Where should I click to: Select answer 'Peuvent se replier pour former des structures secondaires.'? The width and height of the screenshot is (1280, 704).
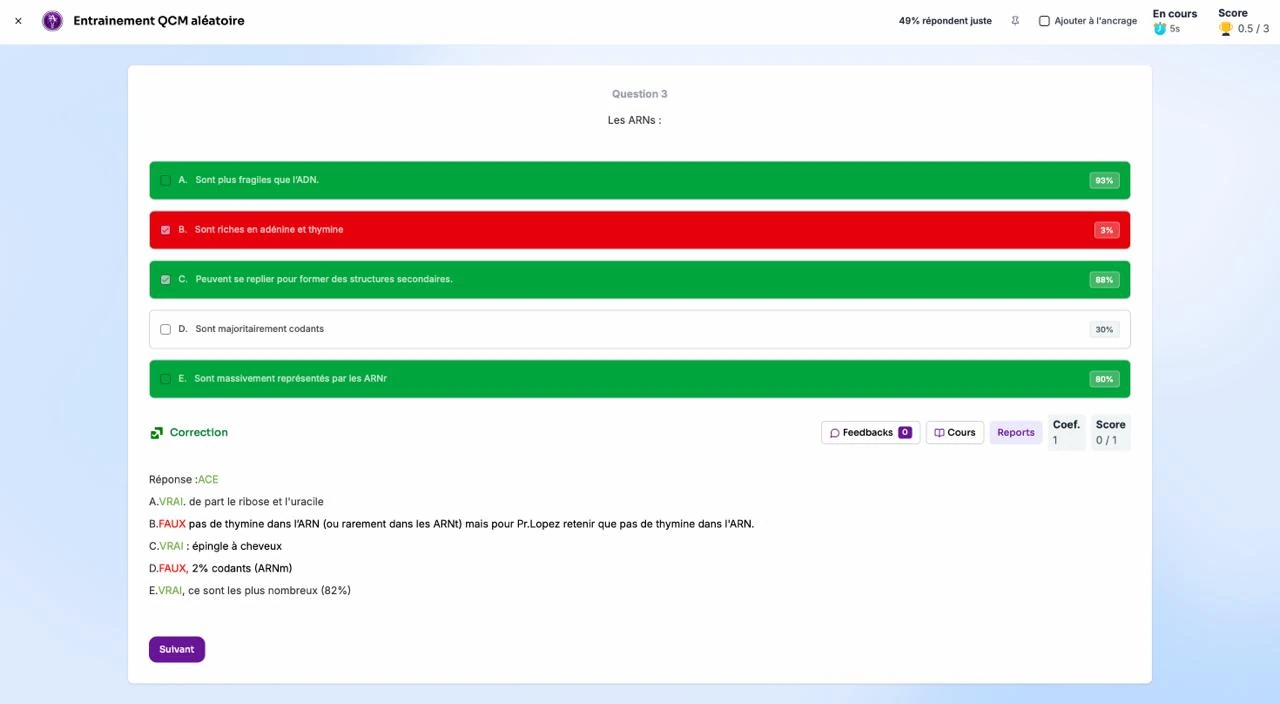point(324,280)
